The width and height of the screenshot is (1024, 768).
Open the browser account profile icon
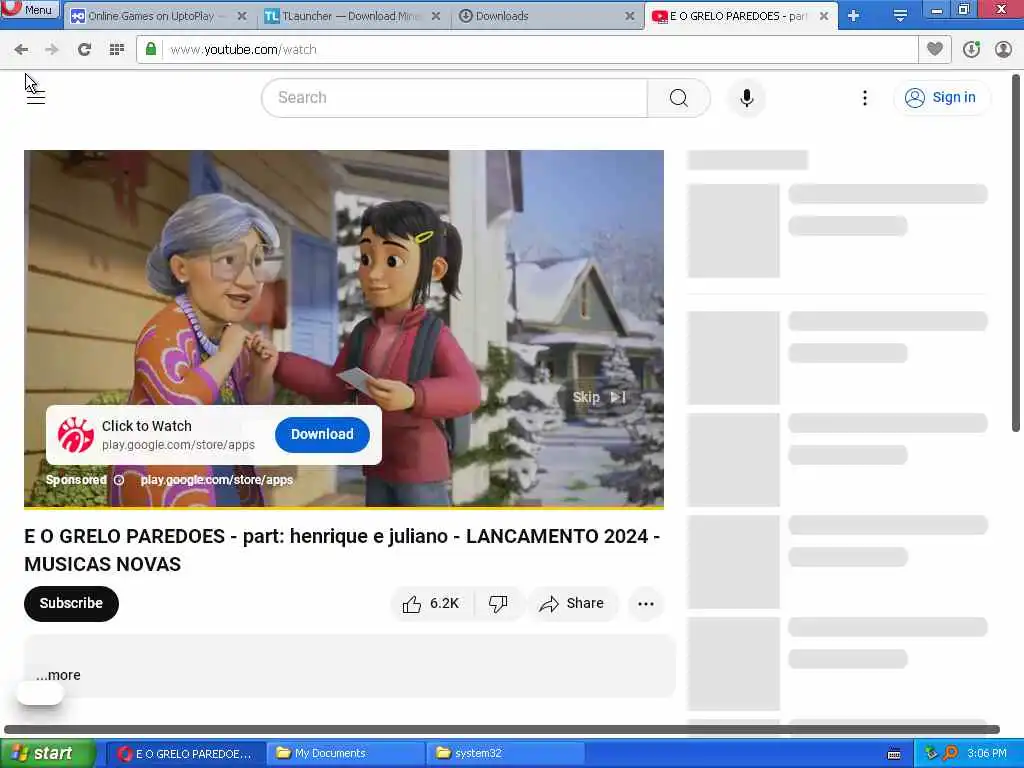point(1003,49)
